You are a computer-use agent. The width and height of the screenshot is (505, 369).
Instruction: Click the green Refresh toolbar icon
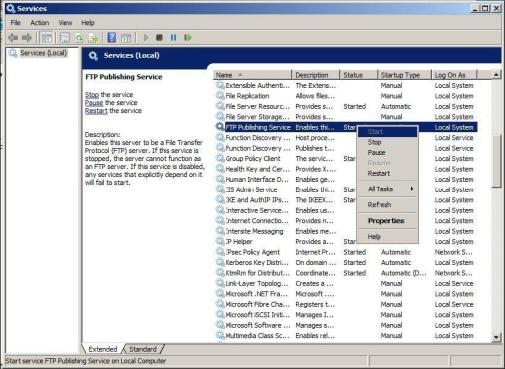coord(79,38)
